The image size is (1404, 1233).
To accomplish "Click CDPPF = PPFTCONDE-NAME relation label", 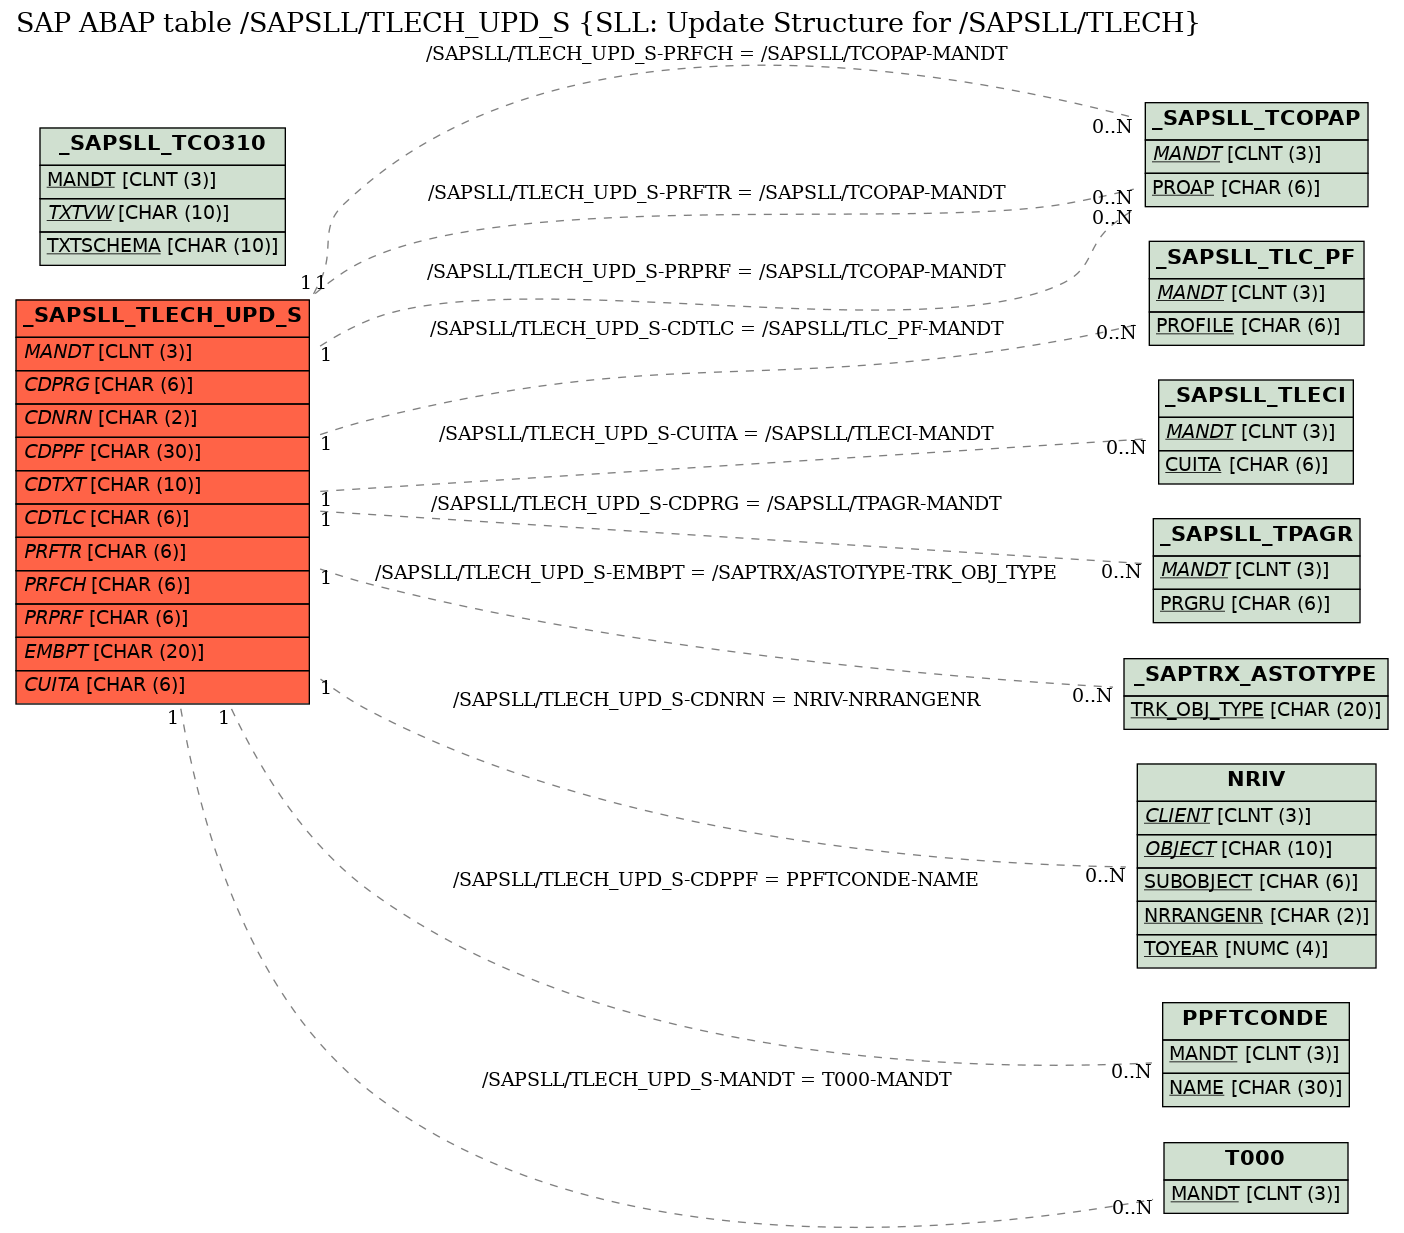I will pyautogui.click(x=716, y=880).
